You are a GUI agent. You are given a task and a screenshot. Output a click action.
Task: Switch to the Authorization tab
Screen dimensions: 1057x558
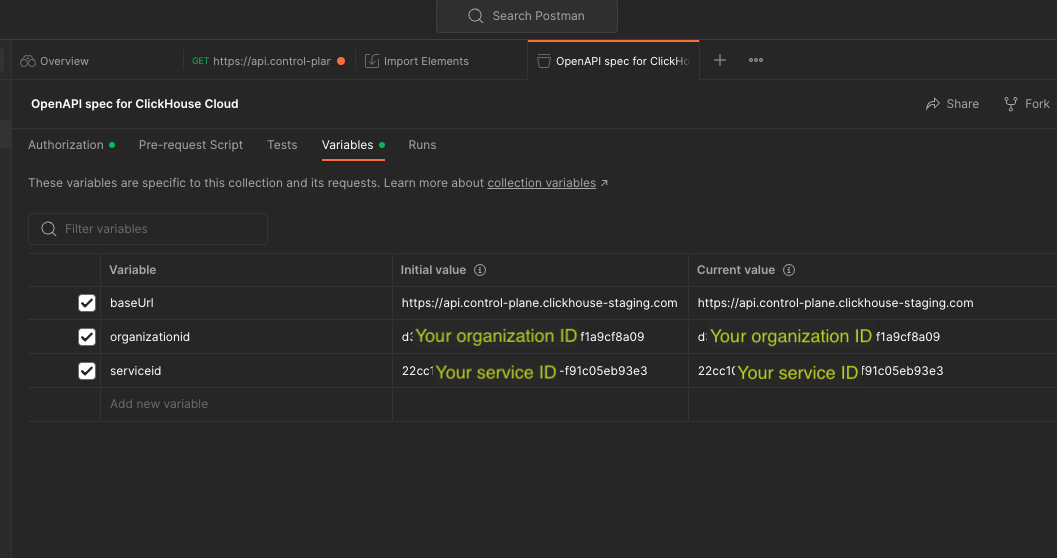click(66, 145)
